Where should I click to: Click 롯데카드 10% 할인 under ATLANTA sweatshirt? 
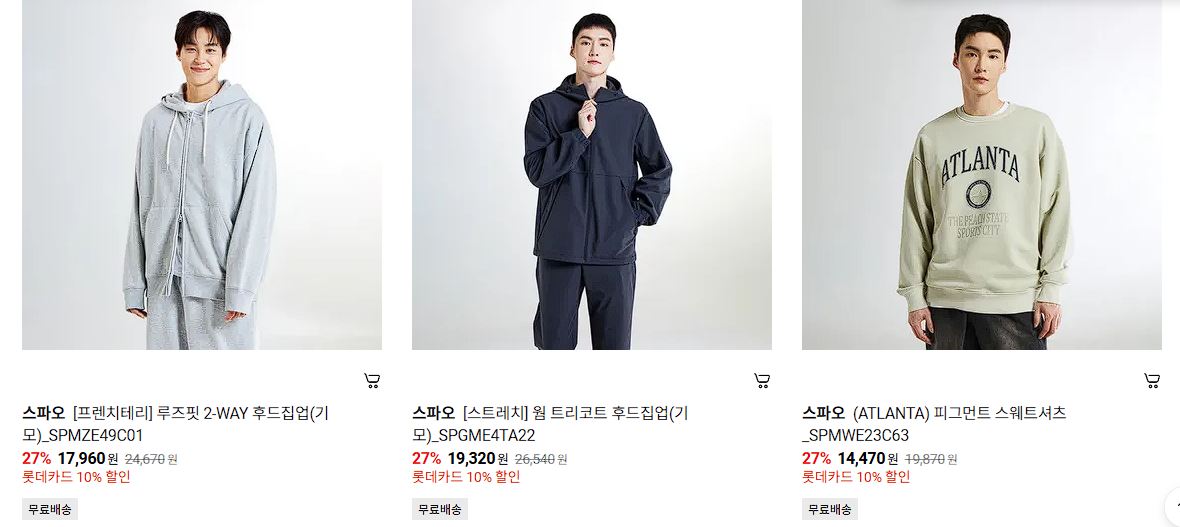pos(856,477)
